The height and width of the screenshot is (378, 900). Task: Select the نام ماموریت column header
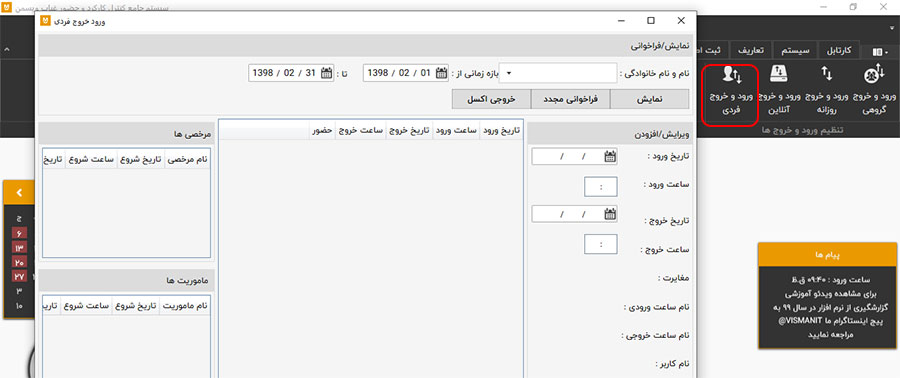(184, 306)
